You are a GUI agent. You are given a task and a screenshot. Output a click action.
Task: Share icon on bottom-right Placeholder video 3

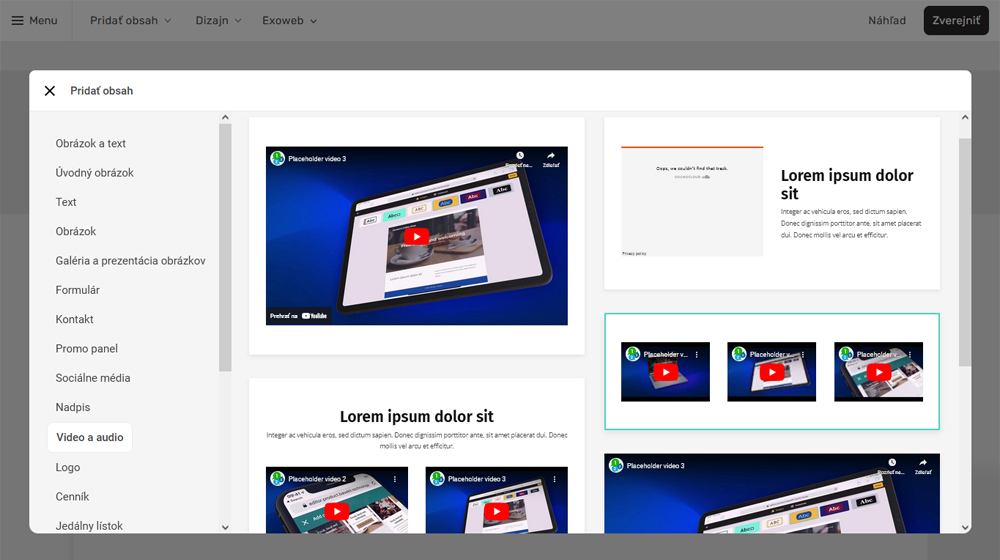pos(923,463)
